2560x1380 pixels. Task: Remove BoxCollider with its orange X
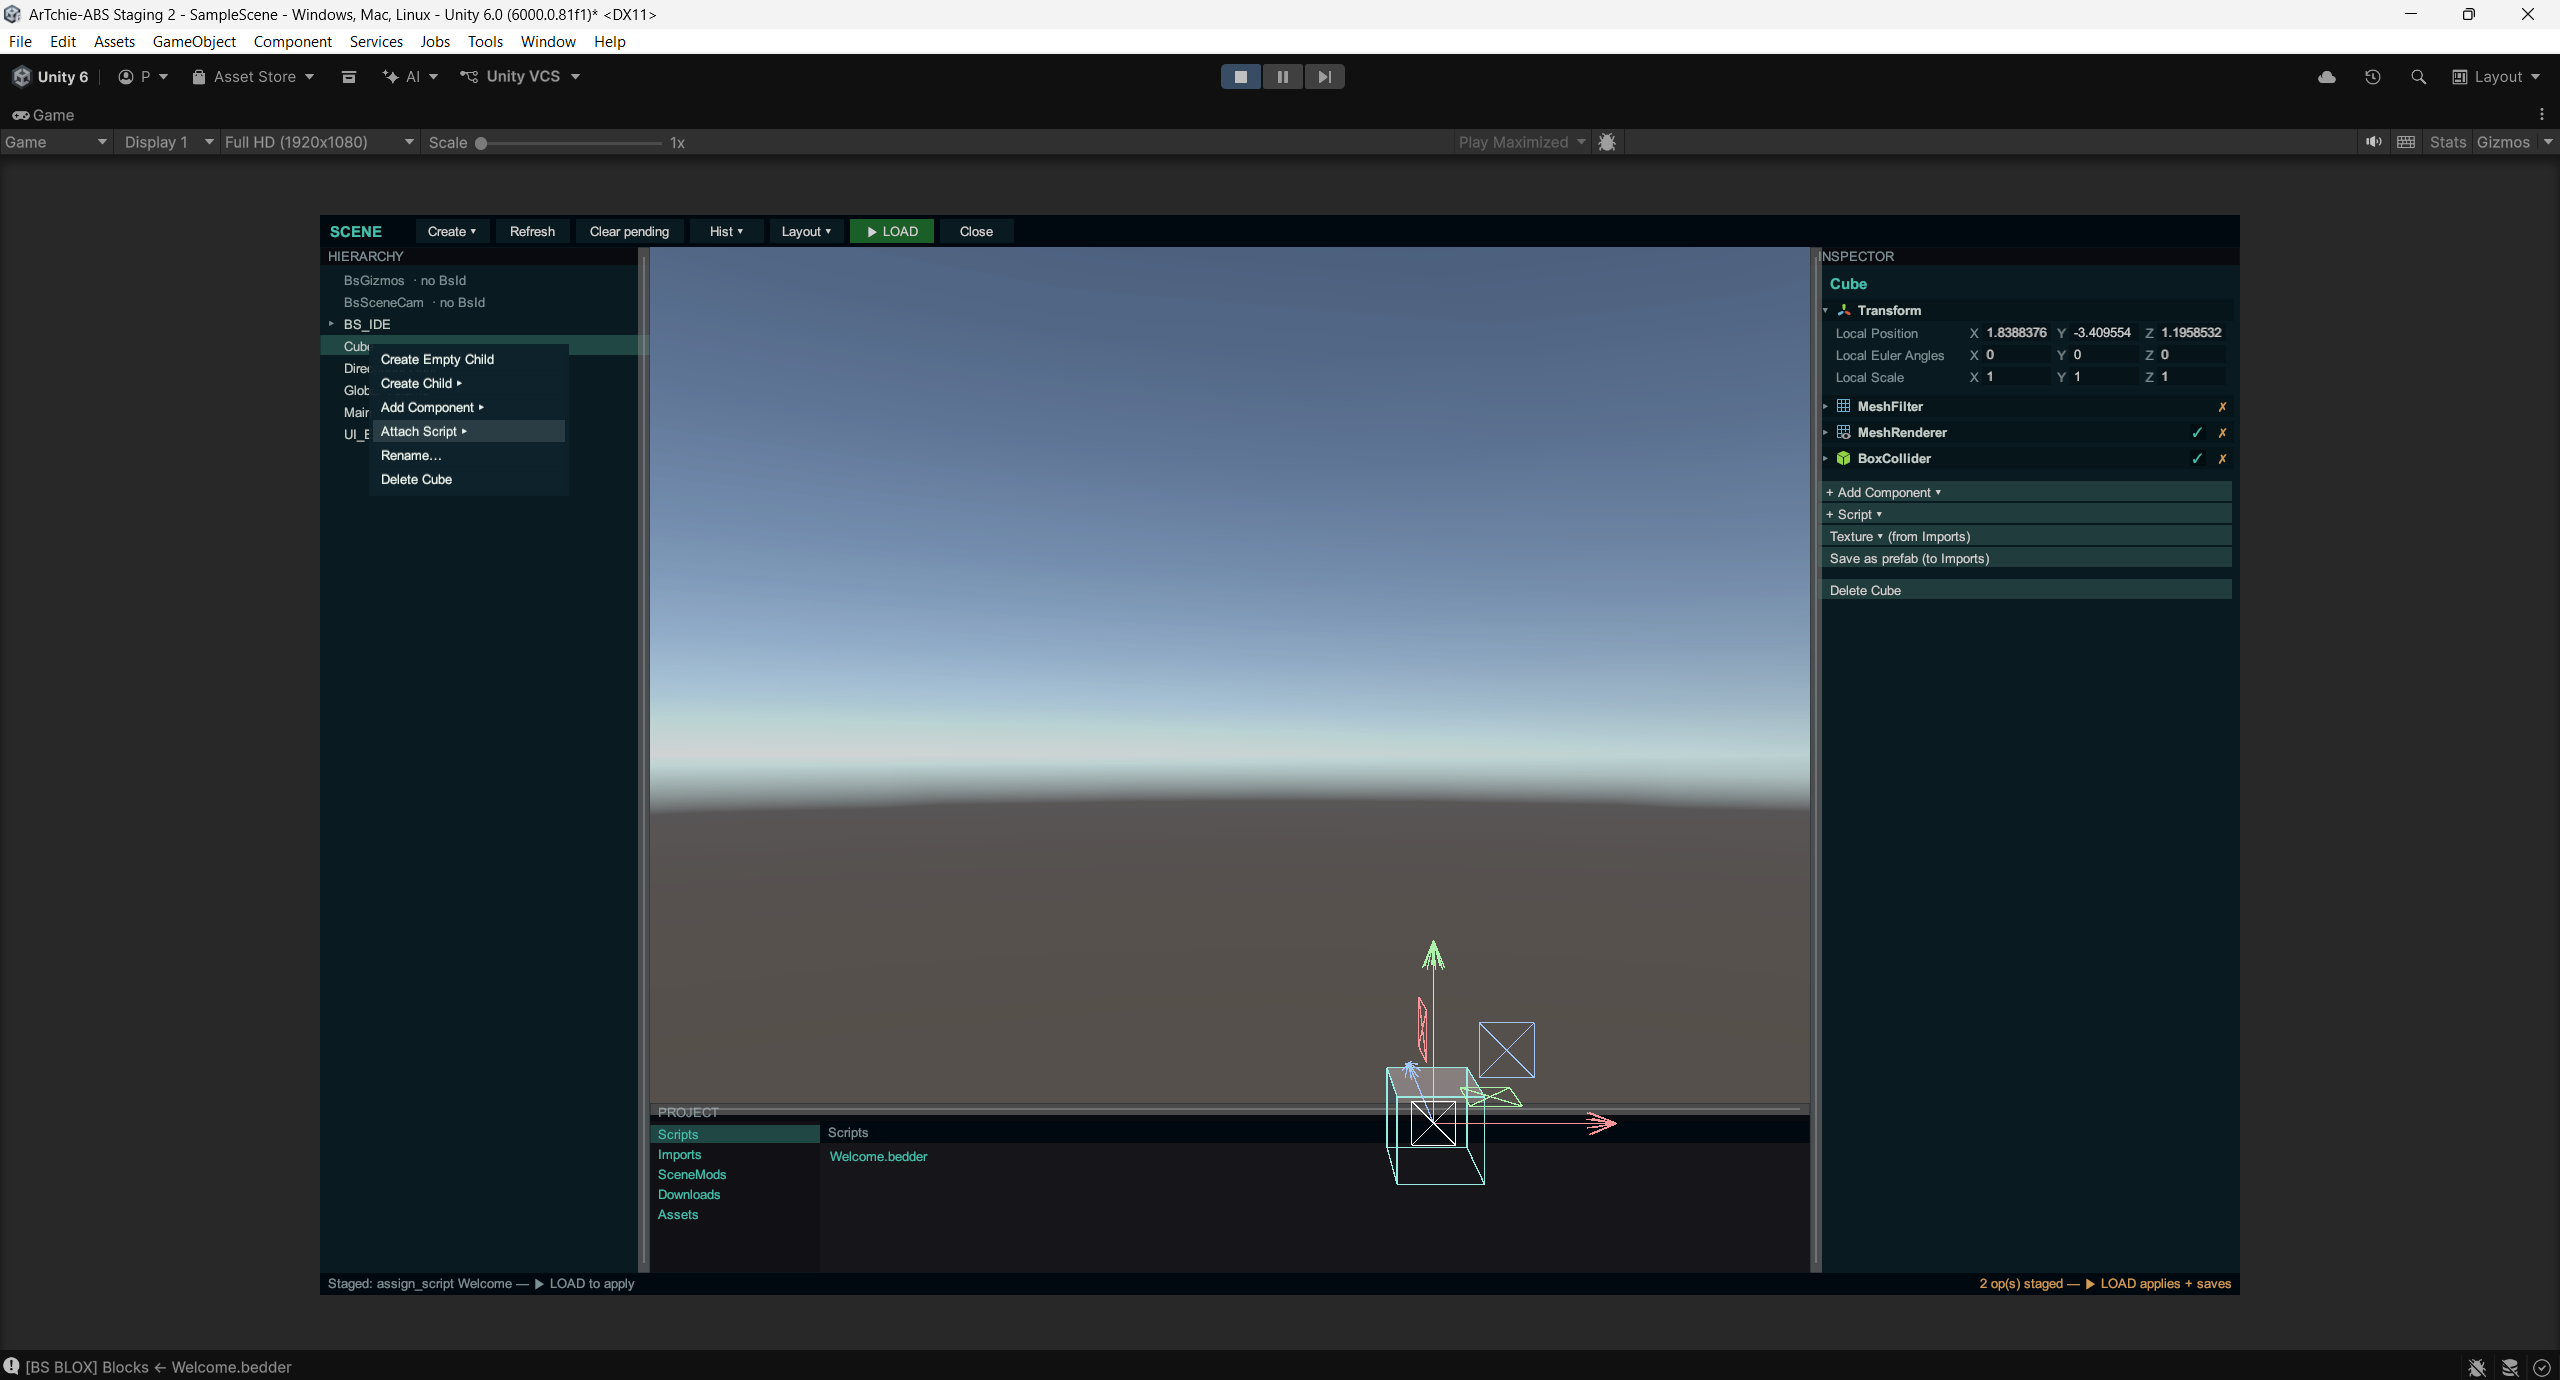tap(2222, 459)
